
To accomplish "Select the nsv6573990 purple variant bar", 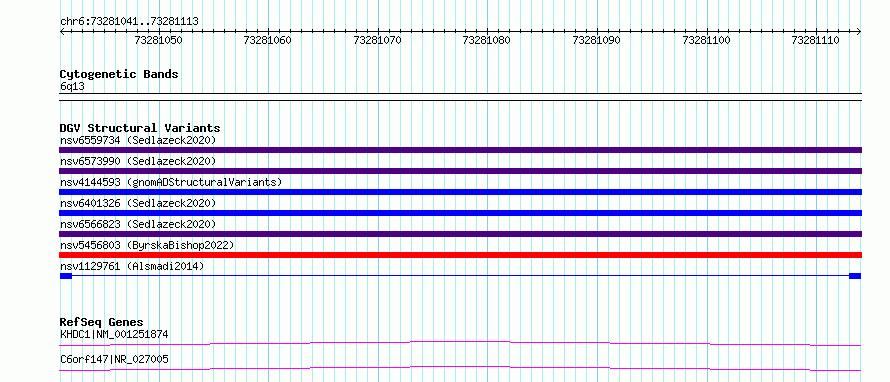I will click(460, 171).
